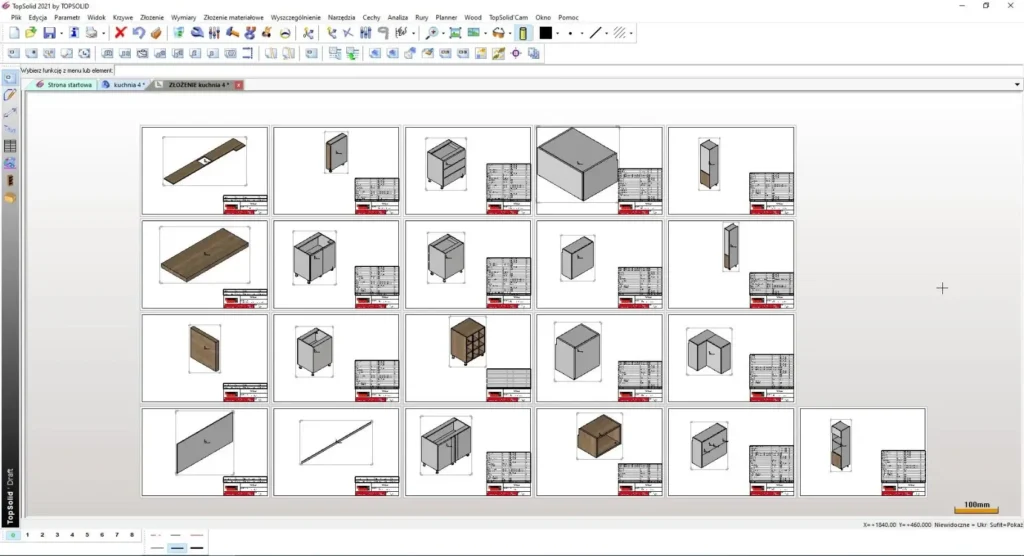Click the zoom magnifier icon
Image resolution: width=1024 pixels, height=556 pixels.
[432, 33]
